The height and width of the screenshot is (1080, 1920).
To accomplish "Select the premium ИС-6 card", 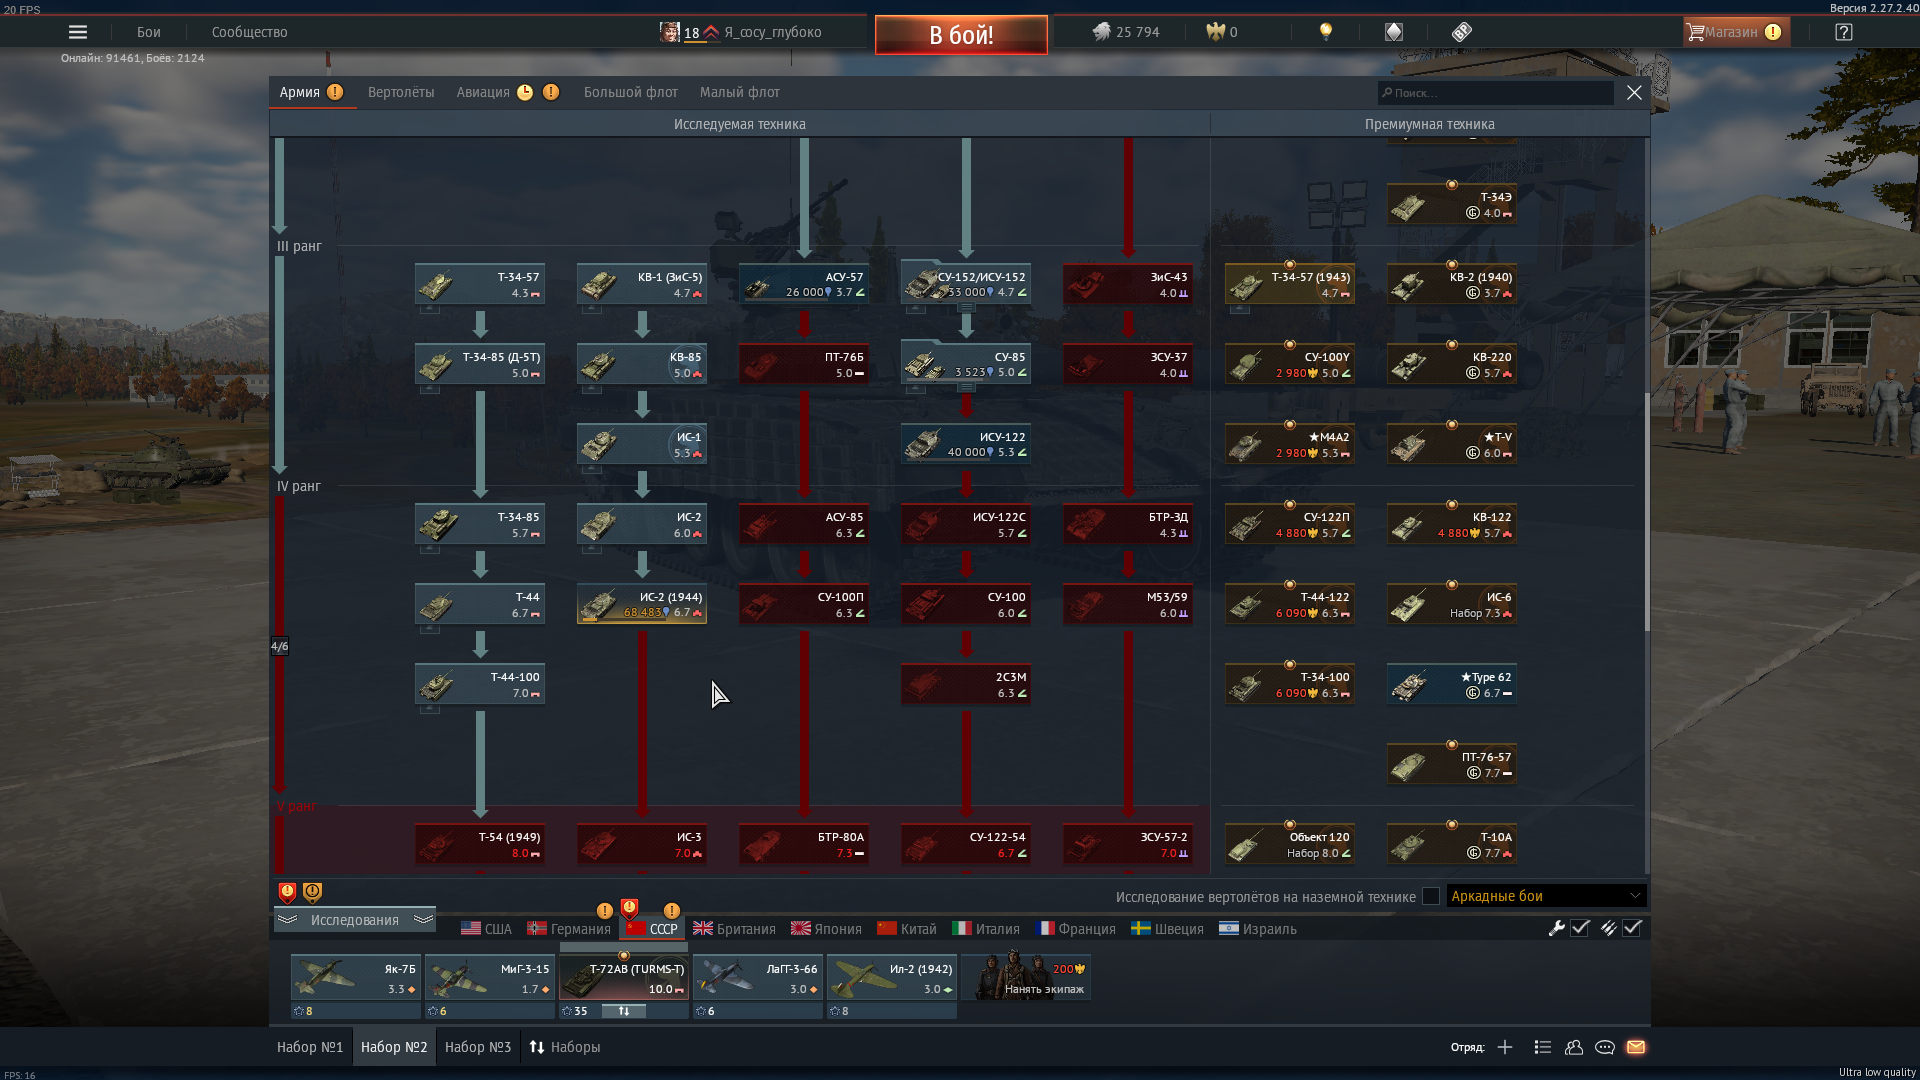I will point(1452,604).
